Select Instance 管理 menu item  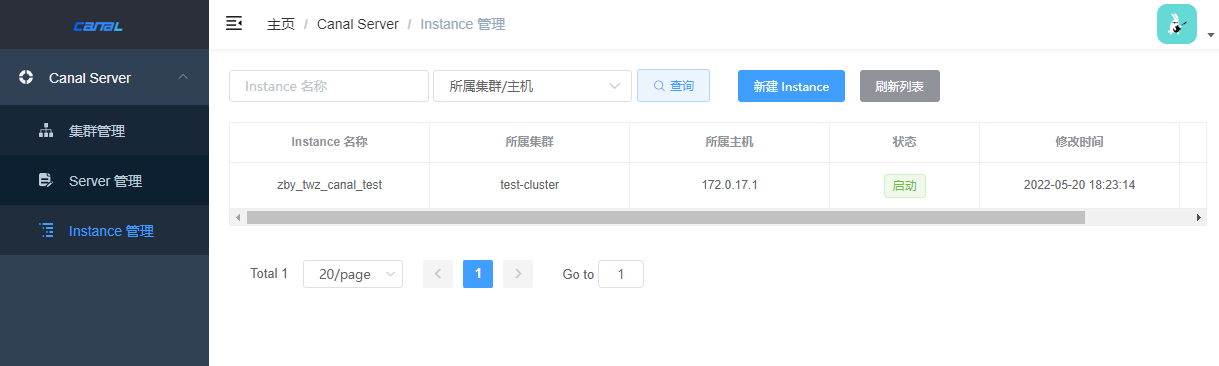[104, 231]
